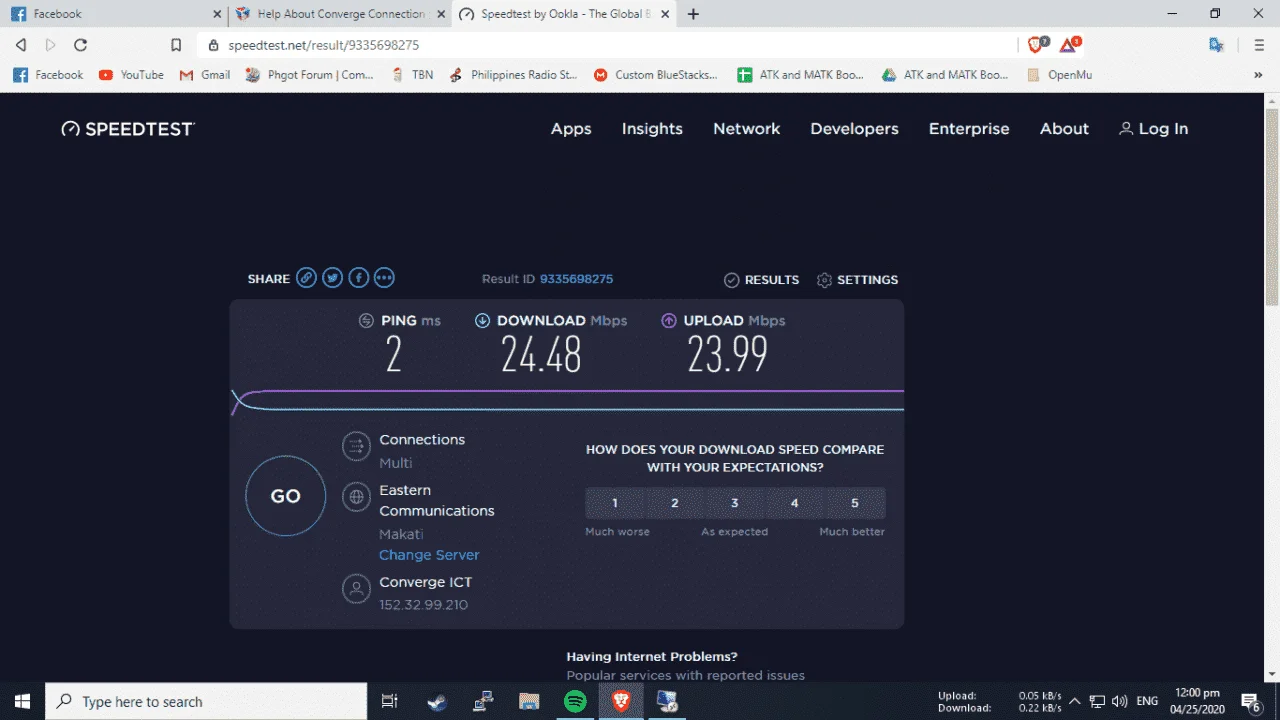This screenshot has width=1280, height=720.
Task: Open Task View on the taskbar
Action: tap(390, 701)
